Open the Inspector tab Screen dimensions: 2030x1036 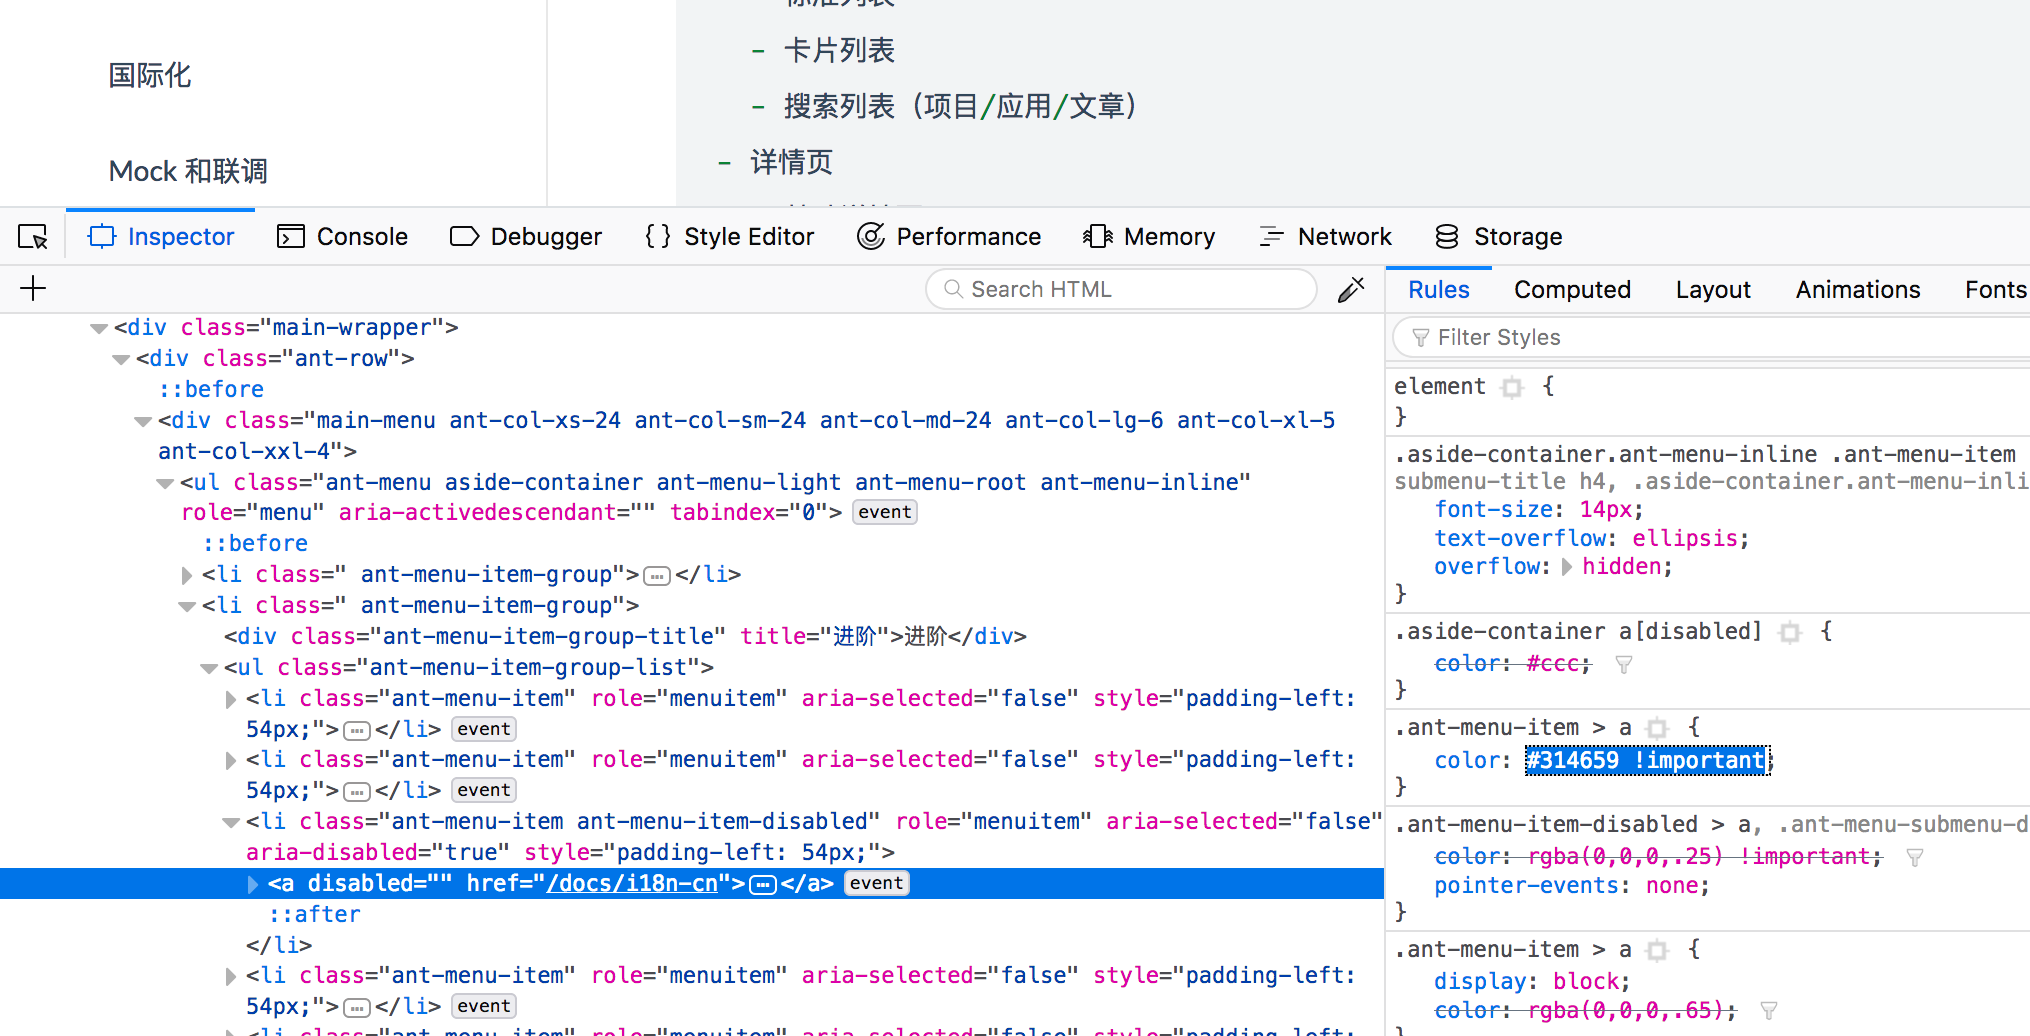point(161,237)
